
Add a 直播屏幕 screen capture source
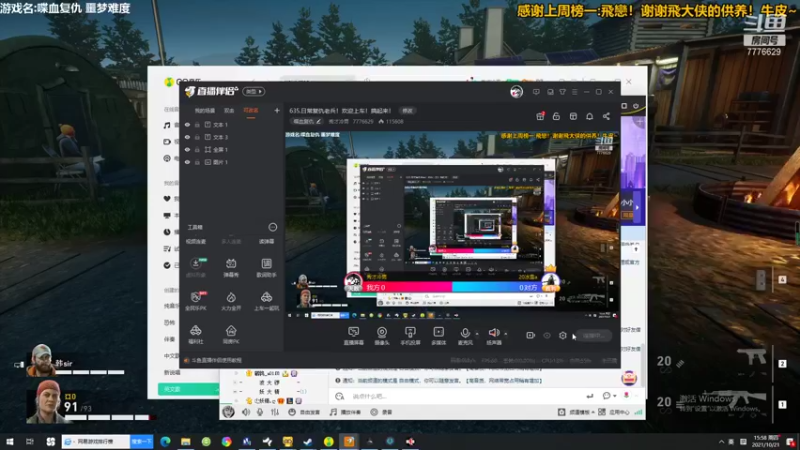[354, 336]
